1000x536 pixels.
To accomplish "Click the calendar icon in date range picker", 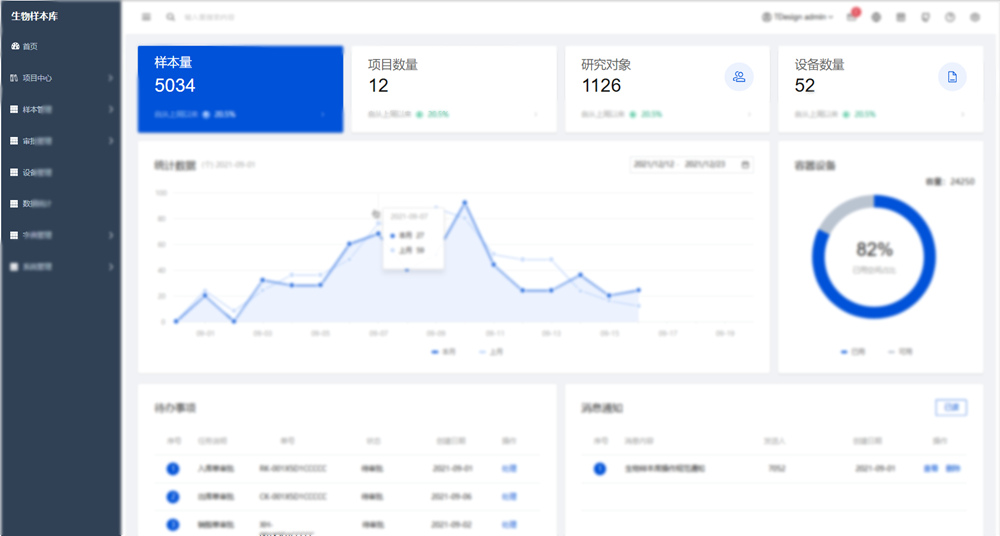I will [x=745, y=165].
